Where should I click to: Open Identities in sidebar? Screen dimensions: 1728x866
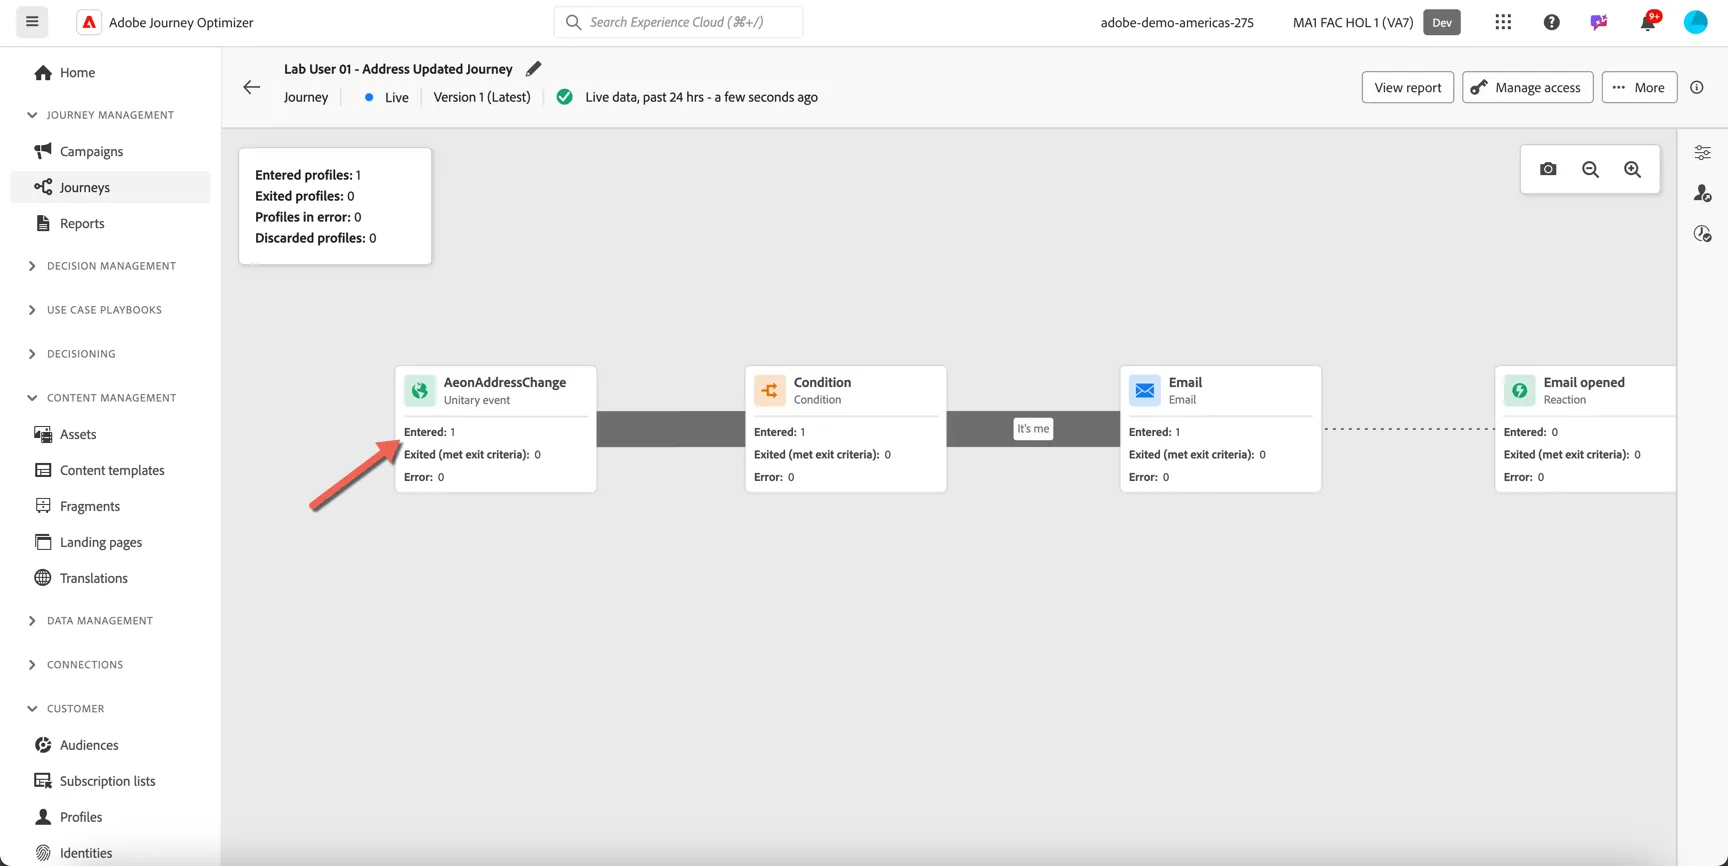tap(110, 853)
